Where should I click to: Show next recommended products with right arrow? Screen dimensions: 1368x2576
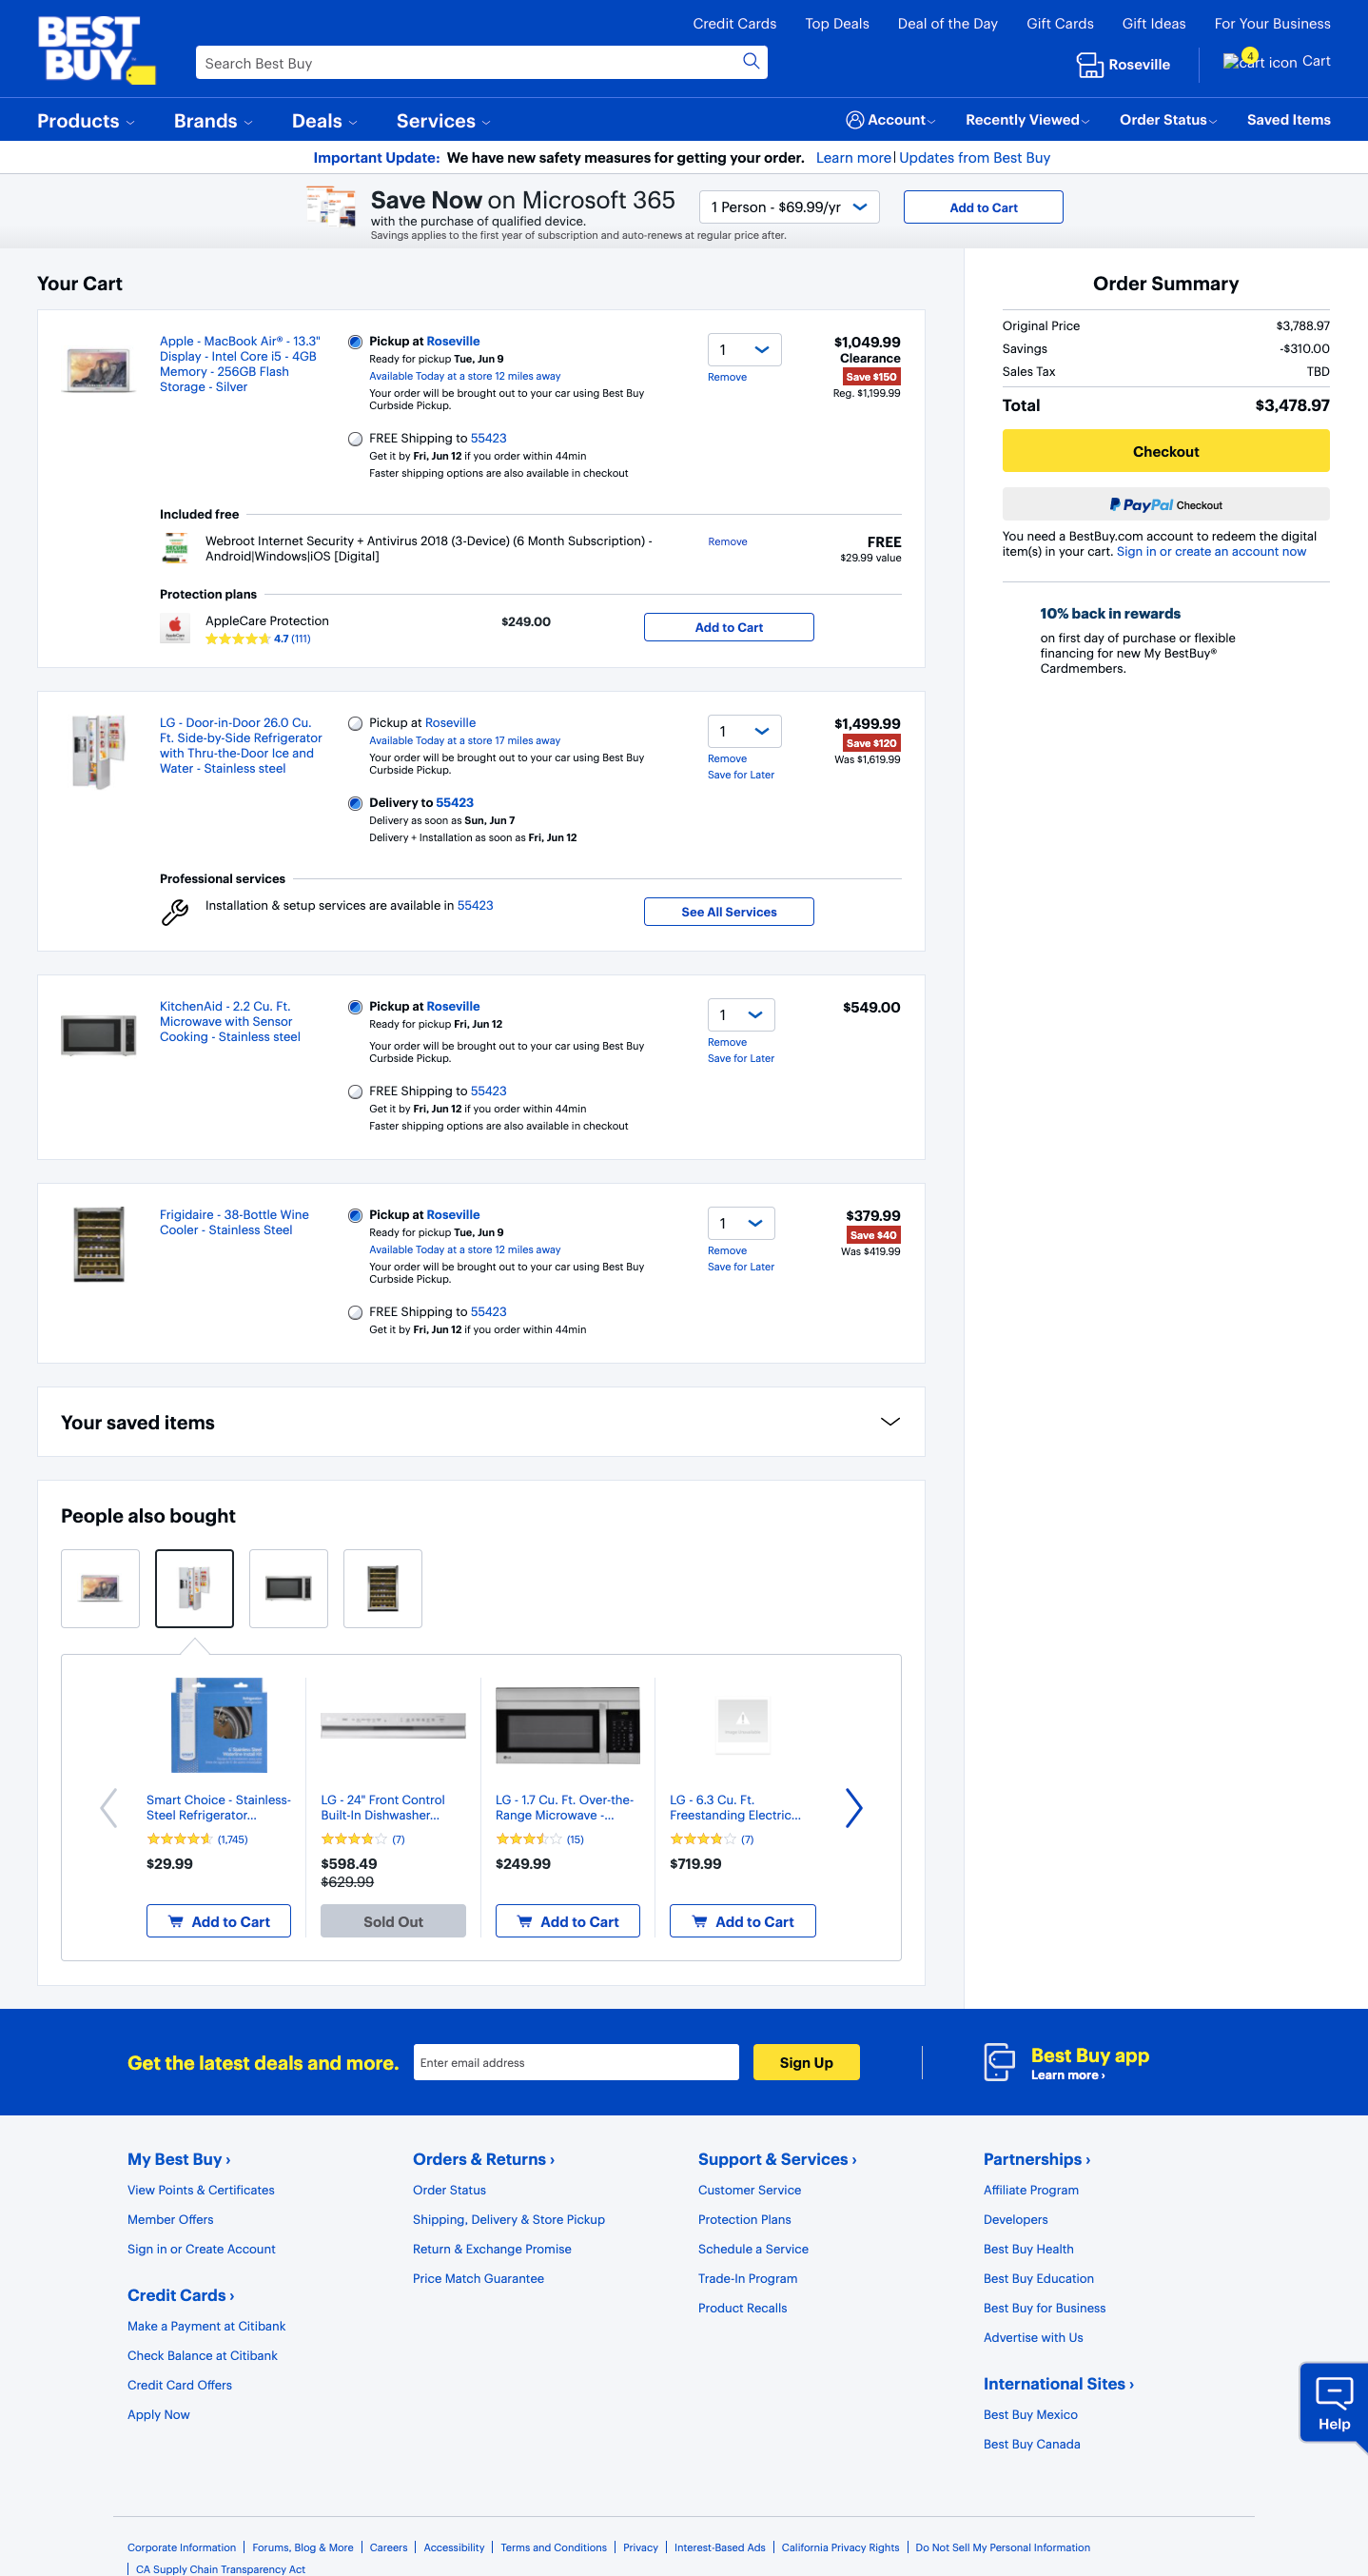point(853,1808)
